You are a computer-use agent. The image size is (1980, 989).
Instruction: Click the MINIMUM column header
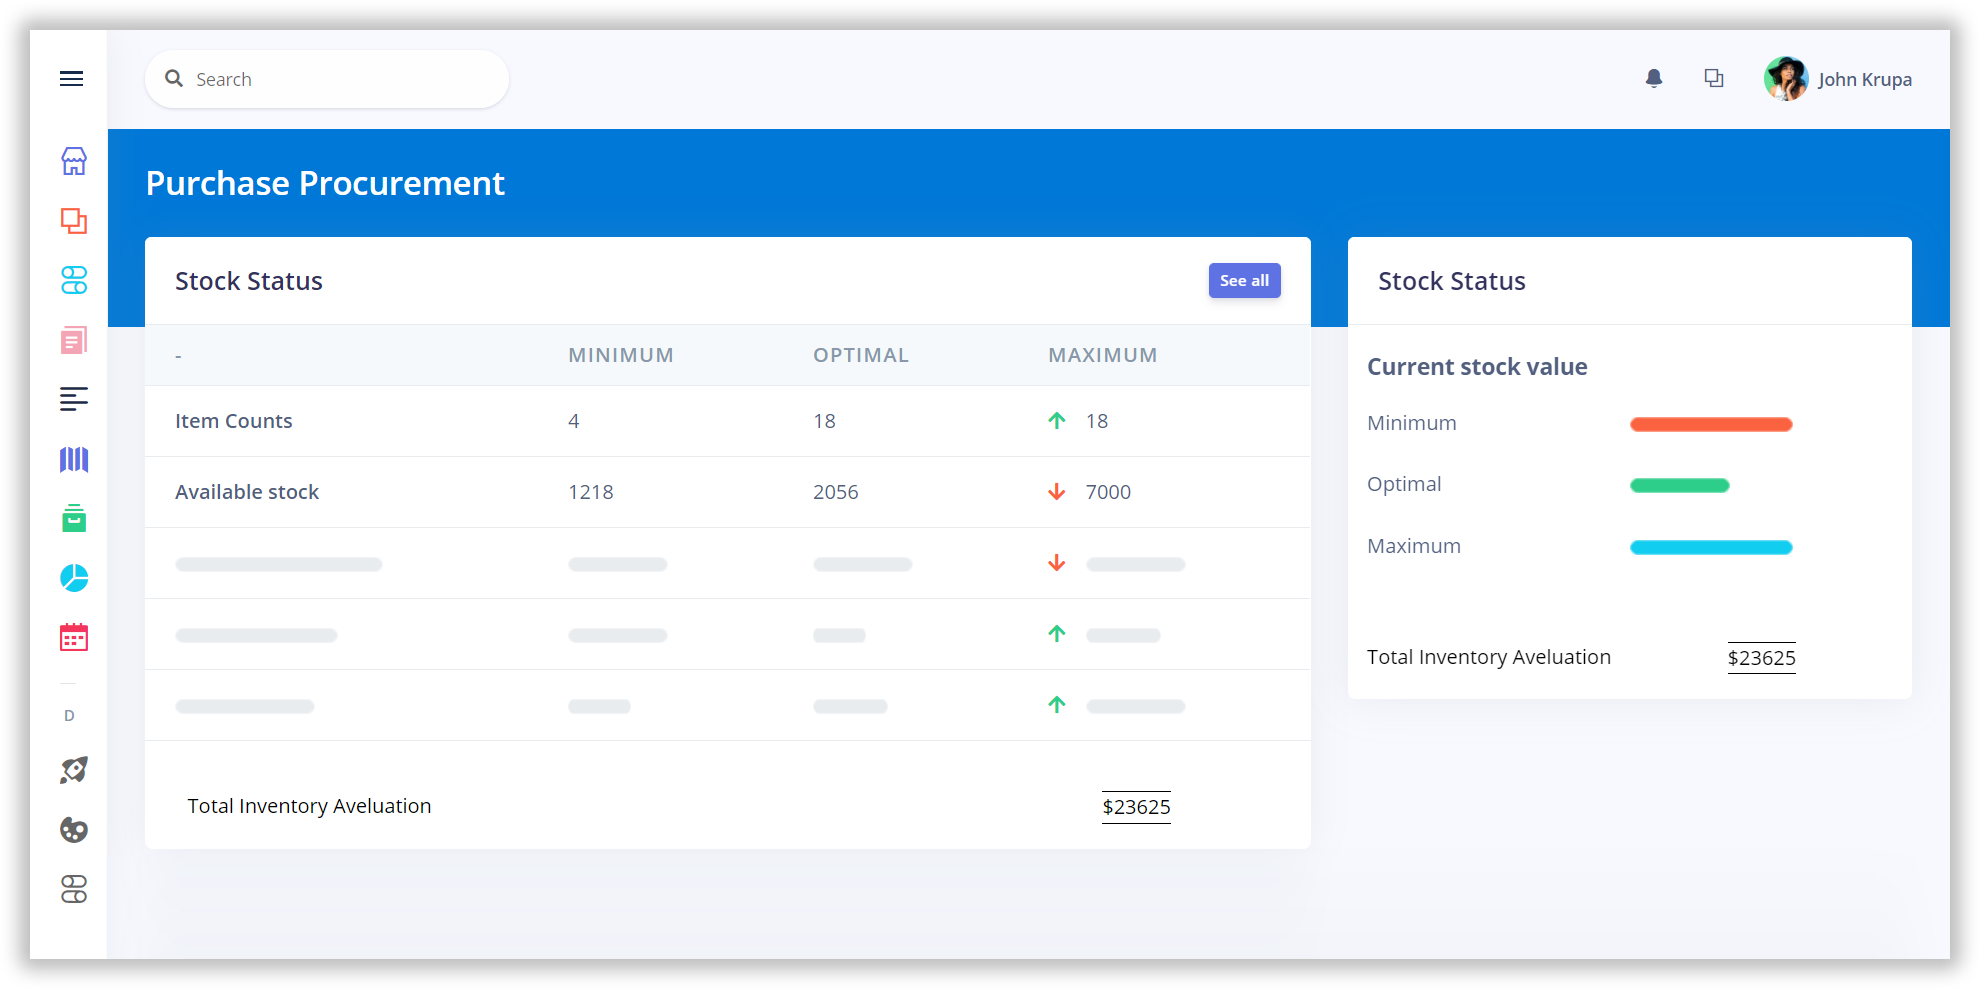pos(621,355)
